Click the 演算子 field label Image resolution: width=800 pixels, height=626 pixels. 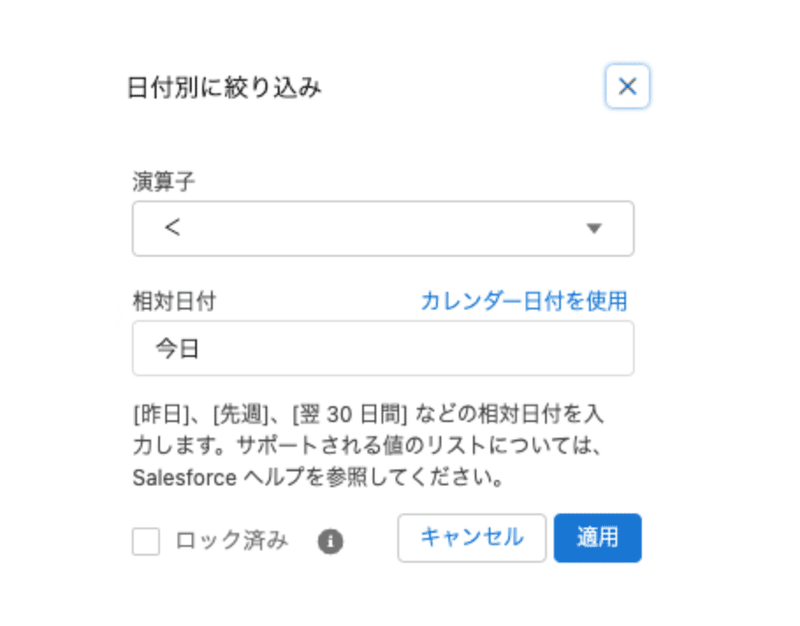[x=164, y=181]
